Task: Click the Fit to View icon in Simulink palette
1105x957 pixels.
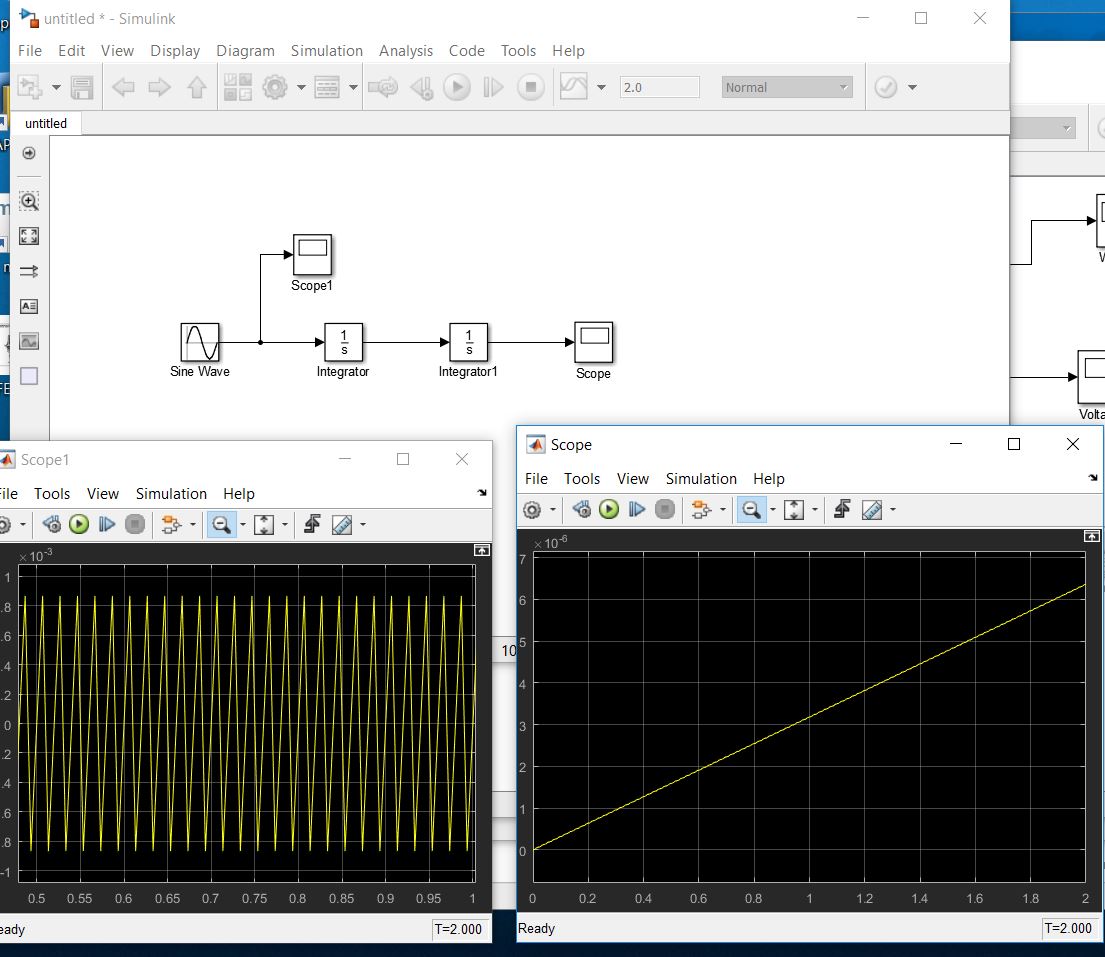Action: pos(29,236)
